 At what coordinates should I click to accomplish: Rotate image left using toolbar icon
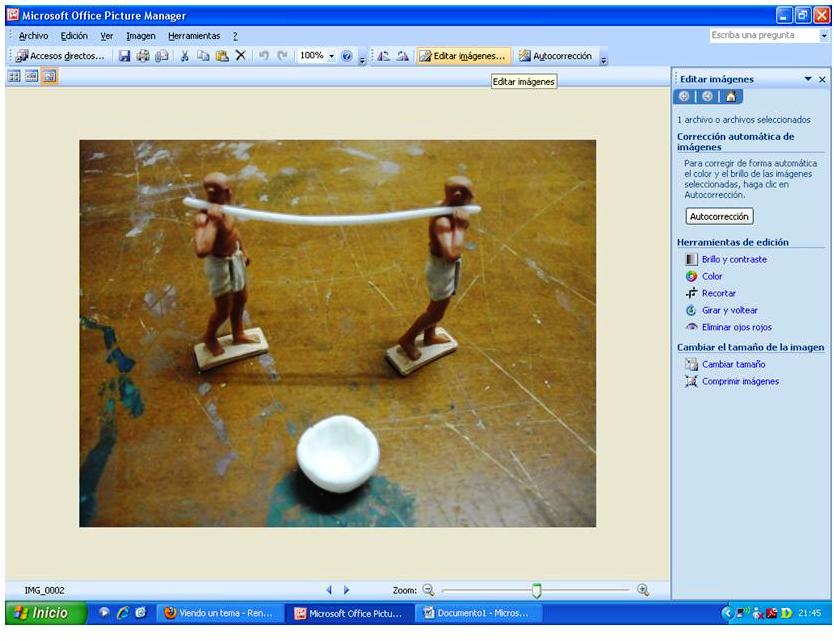point(383,56)
